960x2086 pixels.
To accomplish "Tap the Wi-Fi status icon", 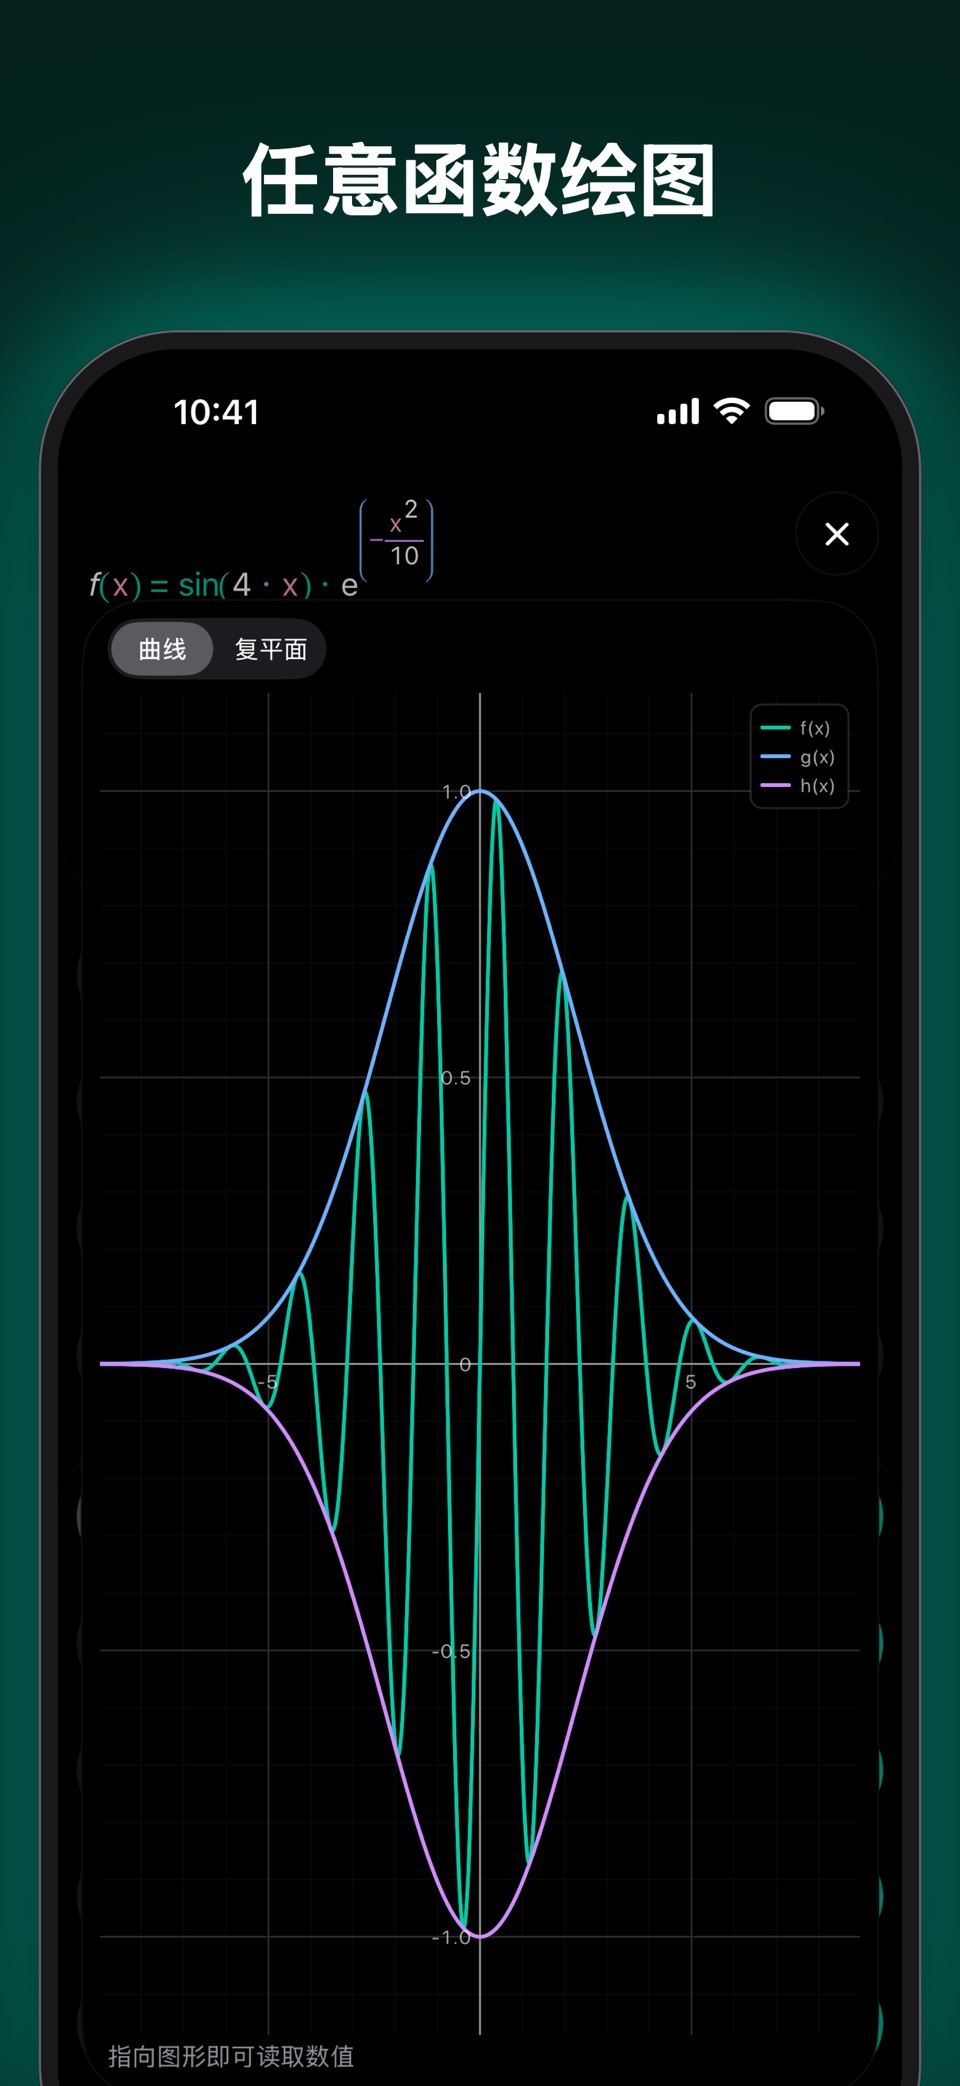I will 732,411.
